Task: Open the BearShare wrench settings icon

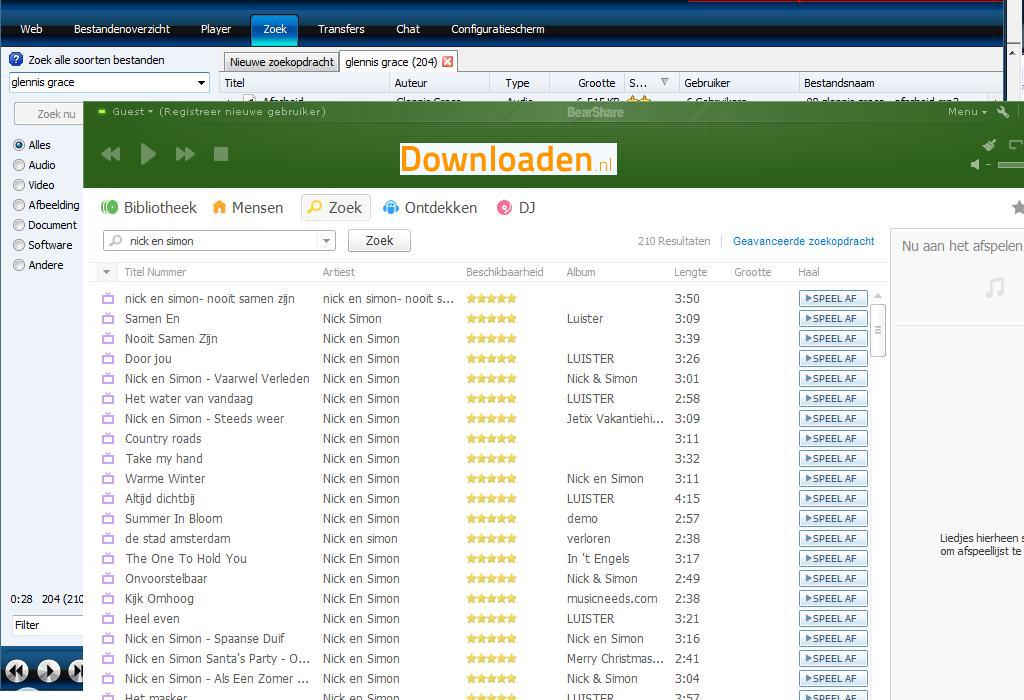Action: point(1003,112)
